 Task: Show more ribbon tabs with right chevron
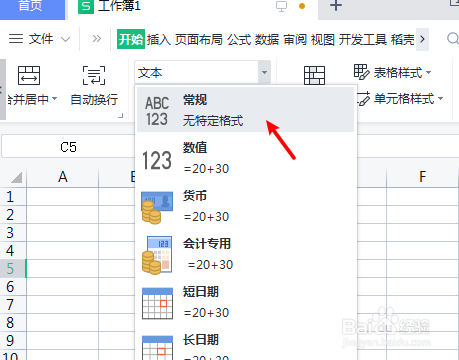click(x=423, y=39)
